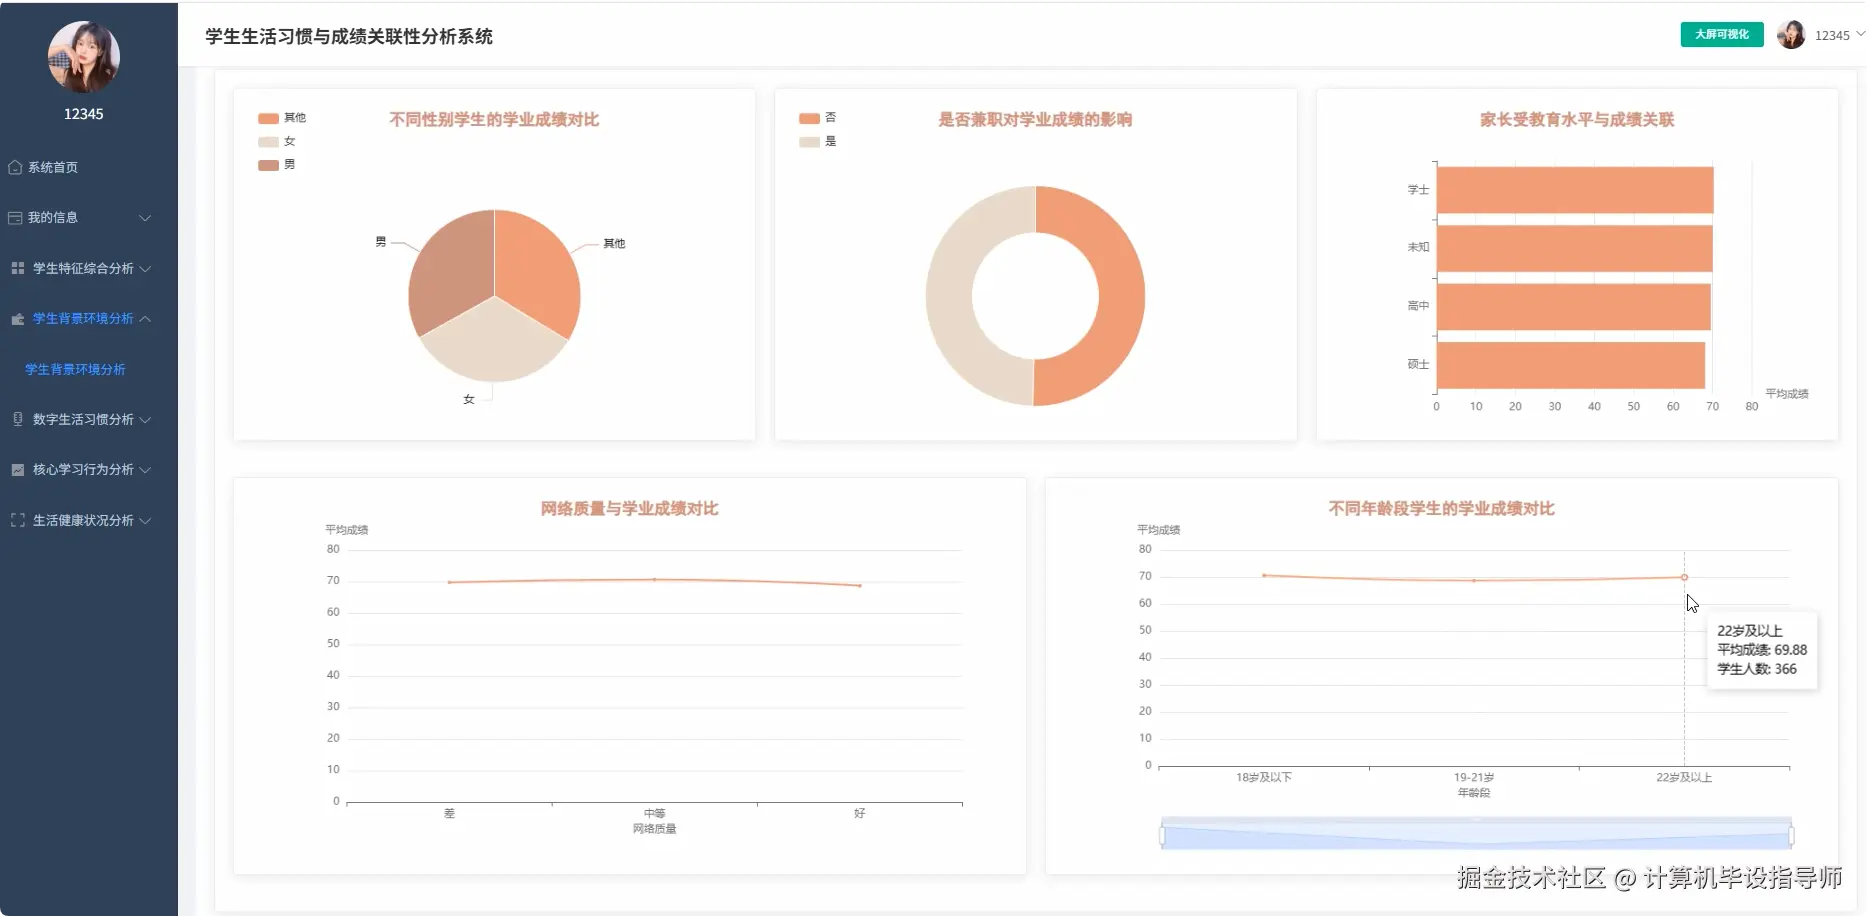Click the 家长受教育水平与成绩关联 title
This screenshot has height=916, width=1867.
pos(1577,119)
